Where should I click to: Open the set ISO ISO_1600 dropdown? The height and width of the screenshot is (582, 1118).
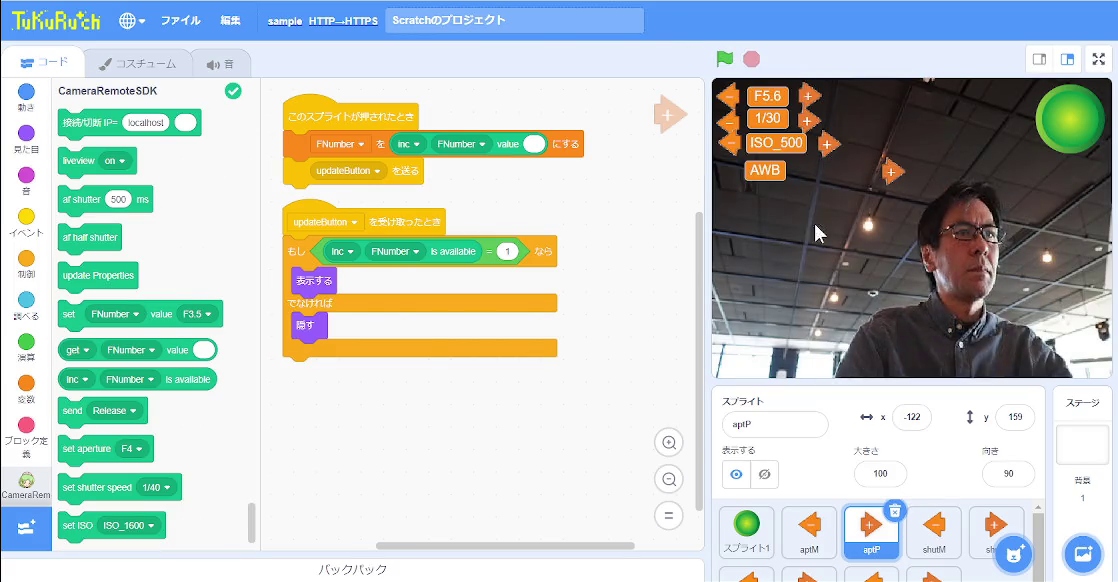click(128, 525)
